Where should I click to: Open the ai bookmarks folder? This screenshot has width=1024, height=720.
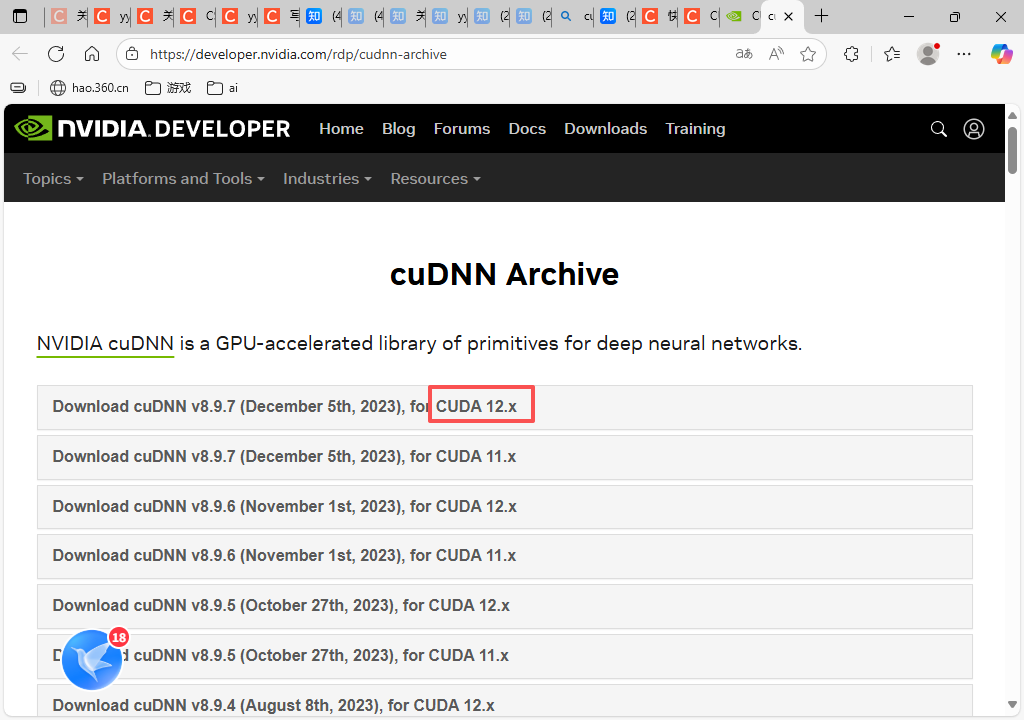tap(222, 88)
